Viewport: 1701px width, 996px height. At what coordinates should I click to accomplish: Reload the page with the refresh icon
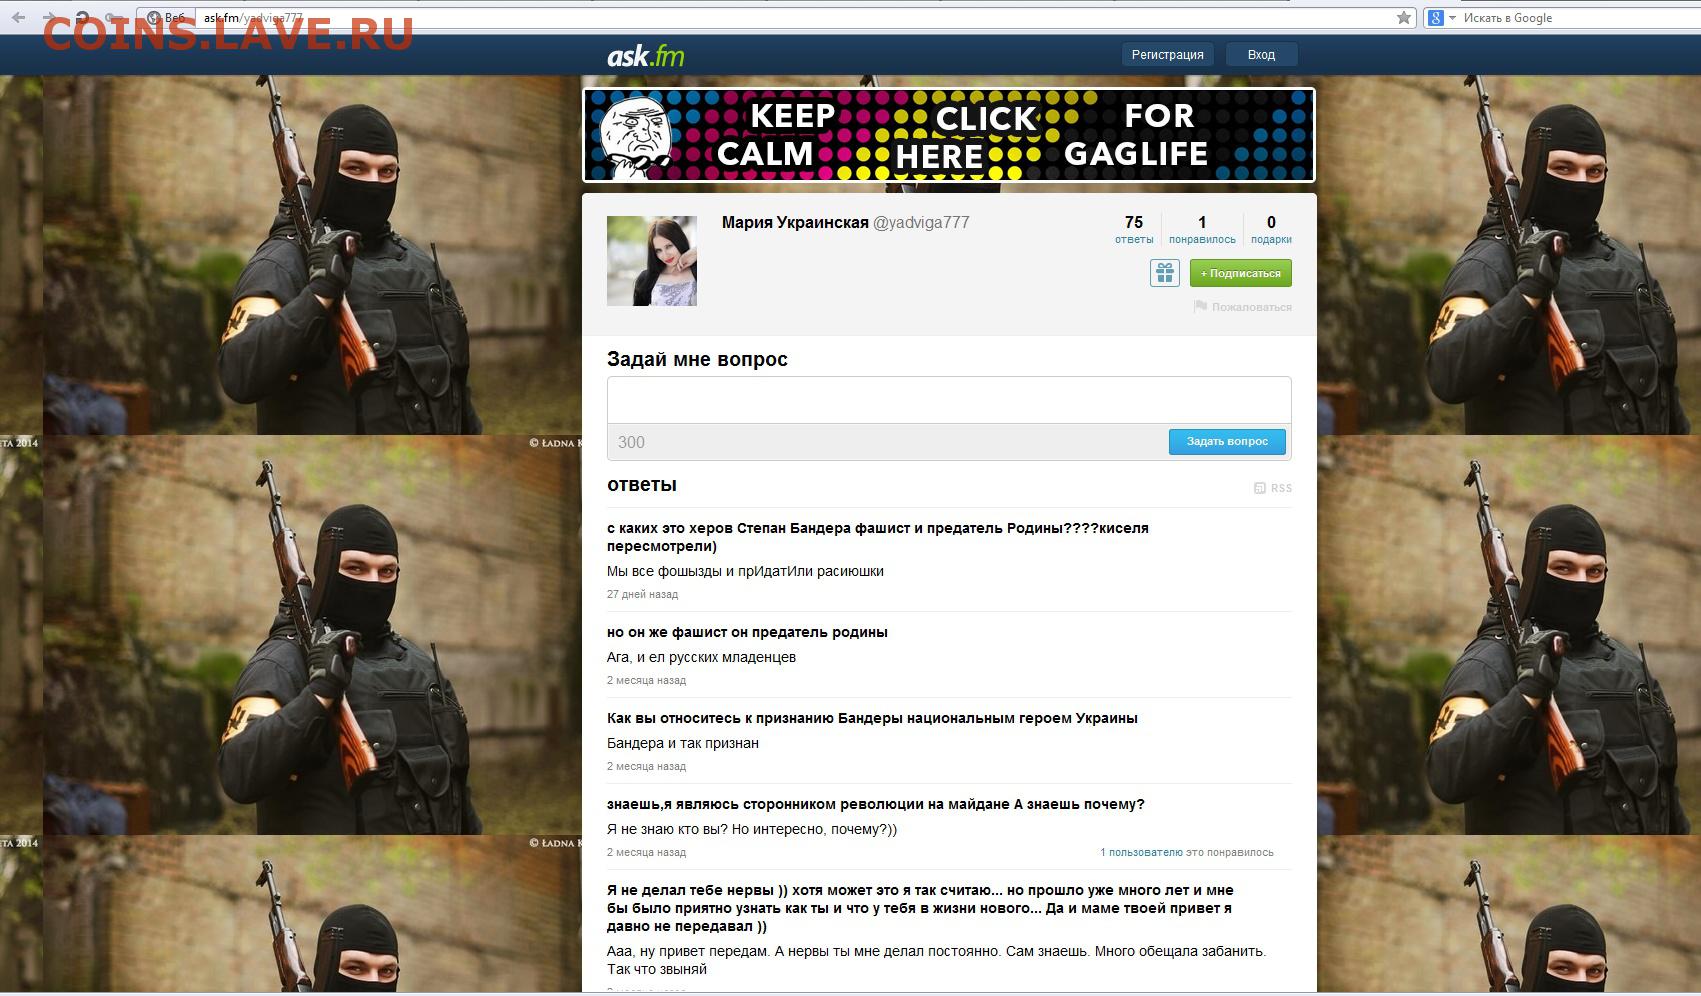tap(83, 17)
